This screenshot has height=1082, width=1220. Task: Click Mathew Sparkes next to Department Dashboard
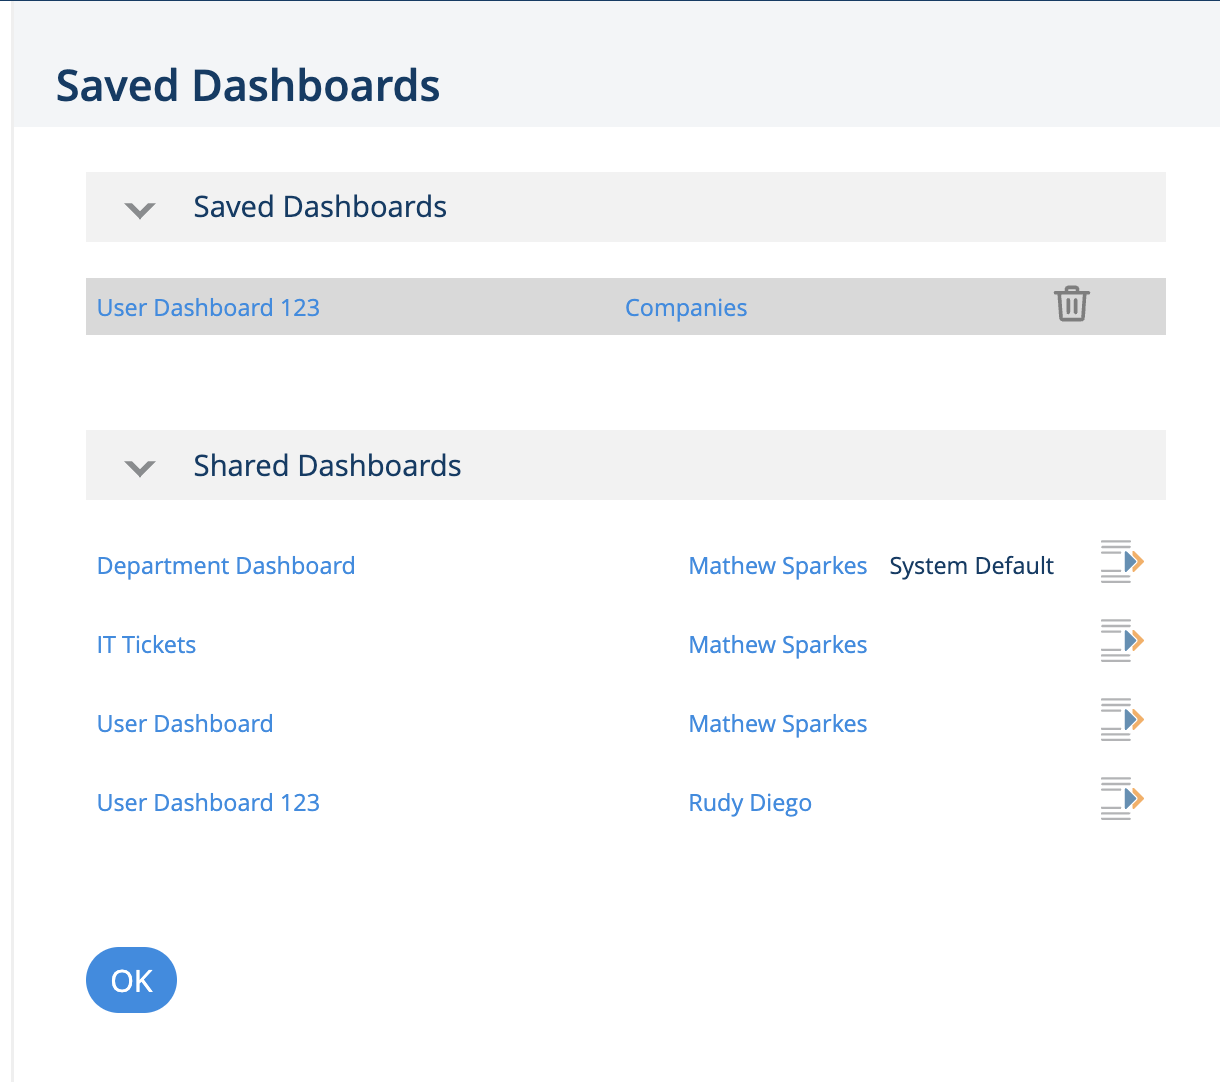pyautogui.click(x=778, y=566)
